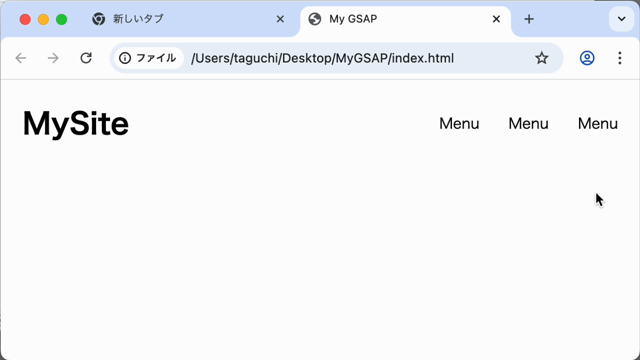The image size is (640, 360).
Task: Click the ファイル site info chip
Action: tap(148, 58)
